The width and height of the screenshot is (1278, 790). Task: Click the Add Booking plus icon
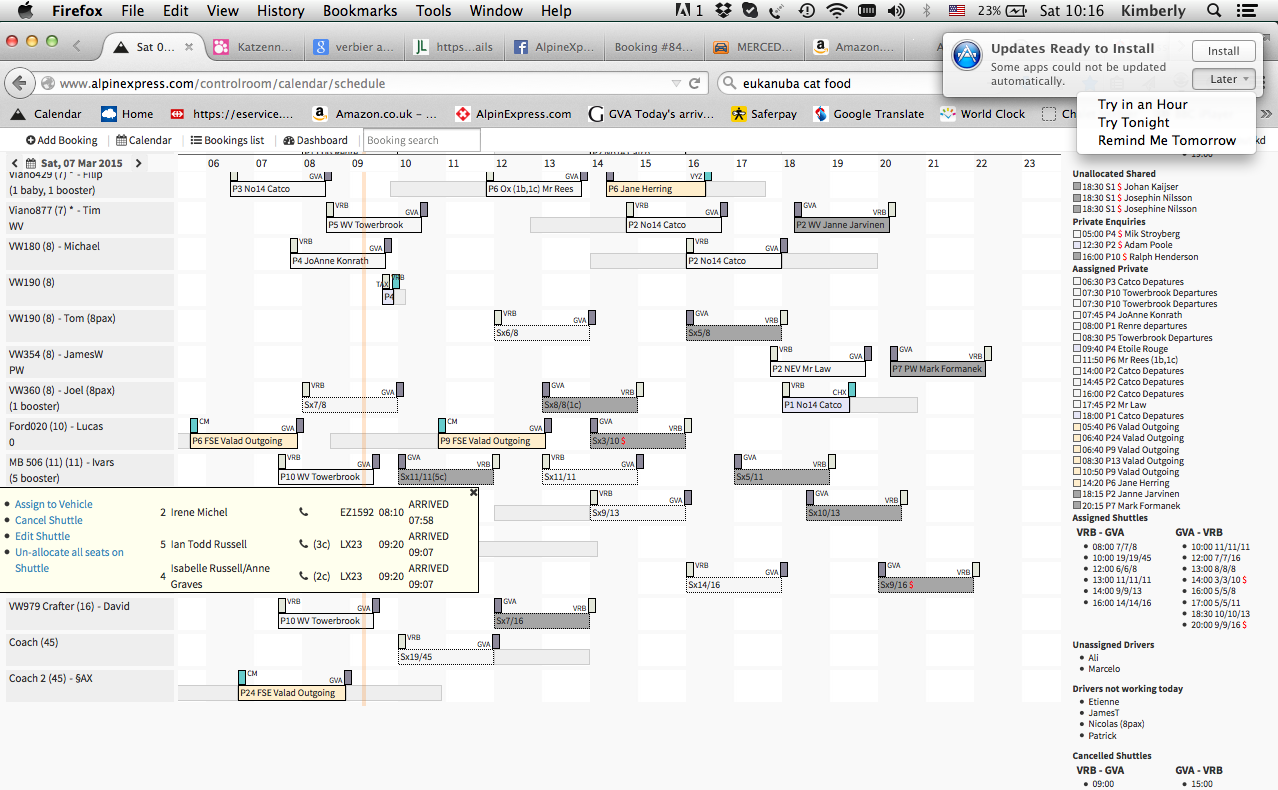[x=31, y=141]
